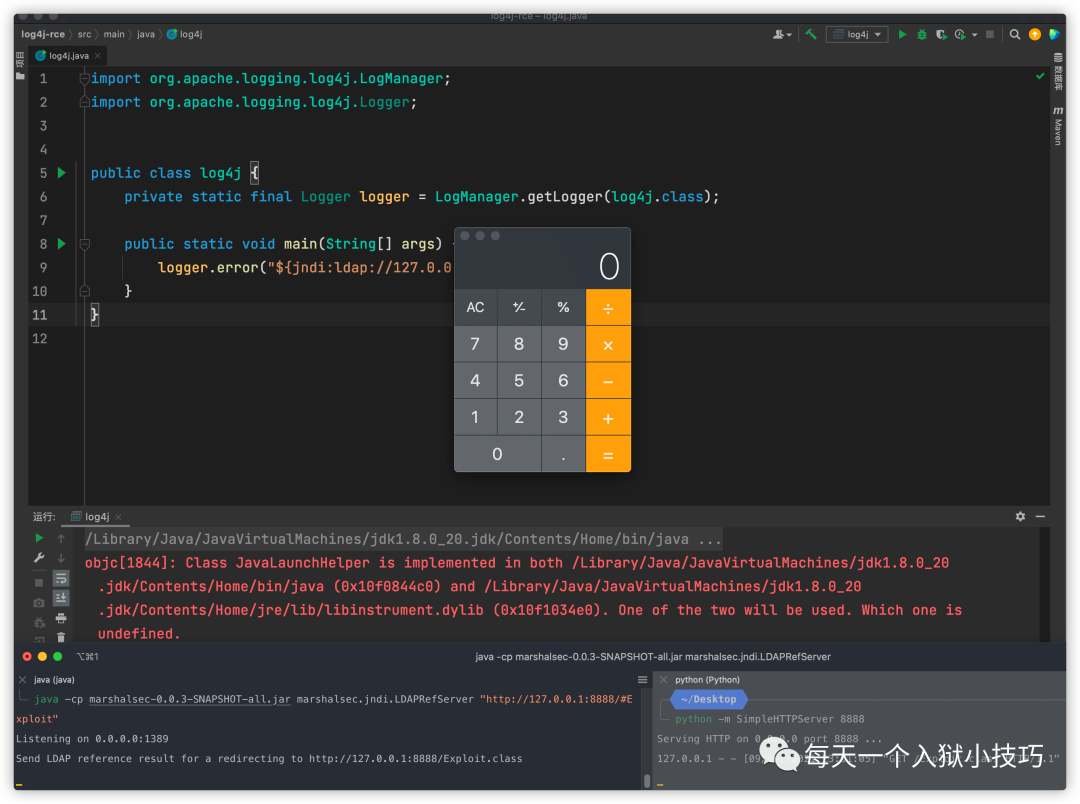The image size is (1080, 804).
Task: Click the Run console vertical scrollbar
Action: (x=1044, y=585)
